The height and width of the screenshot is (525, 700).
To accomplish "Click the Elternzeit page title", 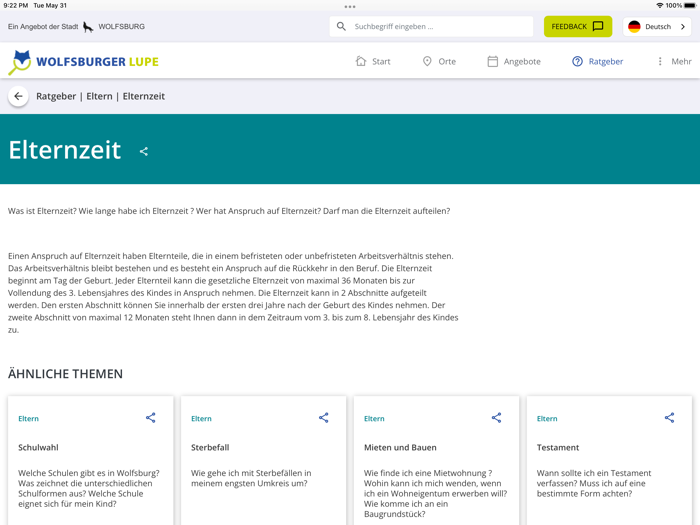I will click(x=65, y=150).
